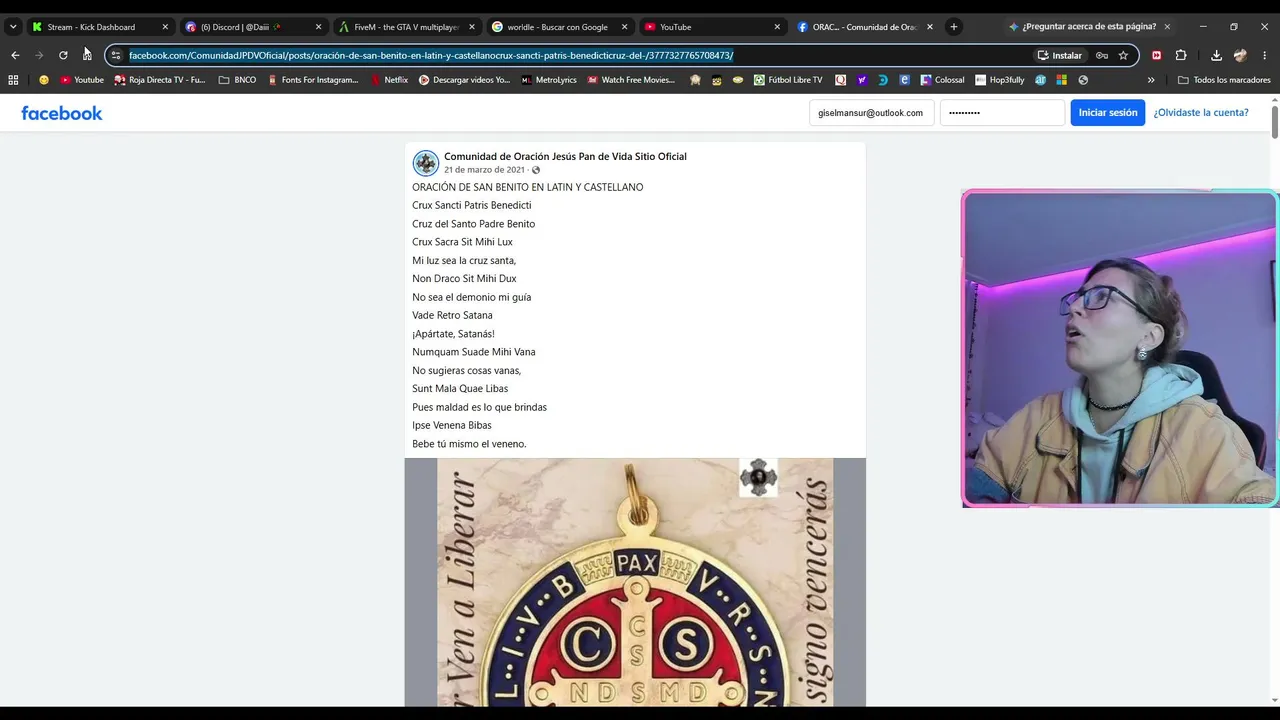Open the Youtube bookmark
Screen dimensions: 1280x720
coord(82,80)
